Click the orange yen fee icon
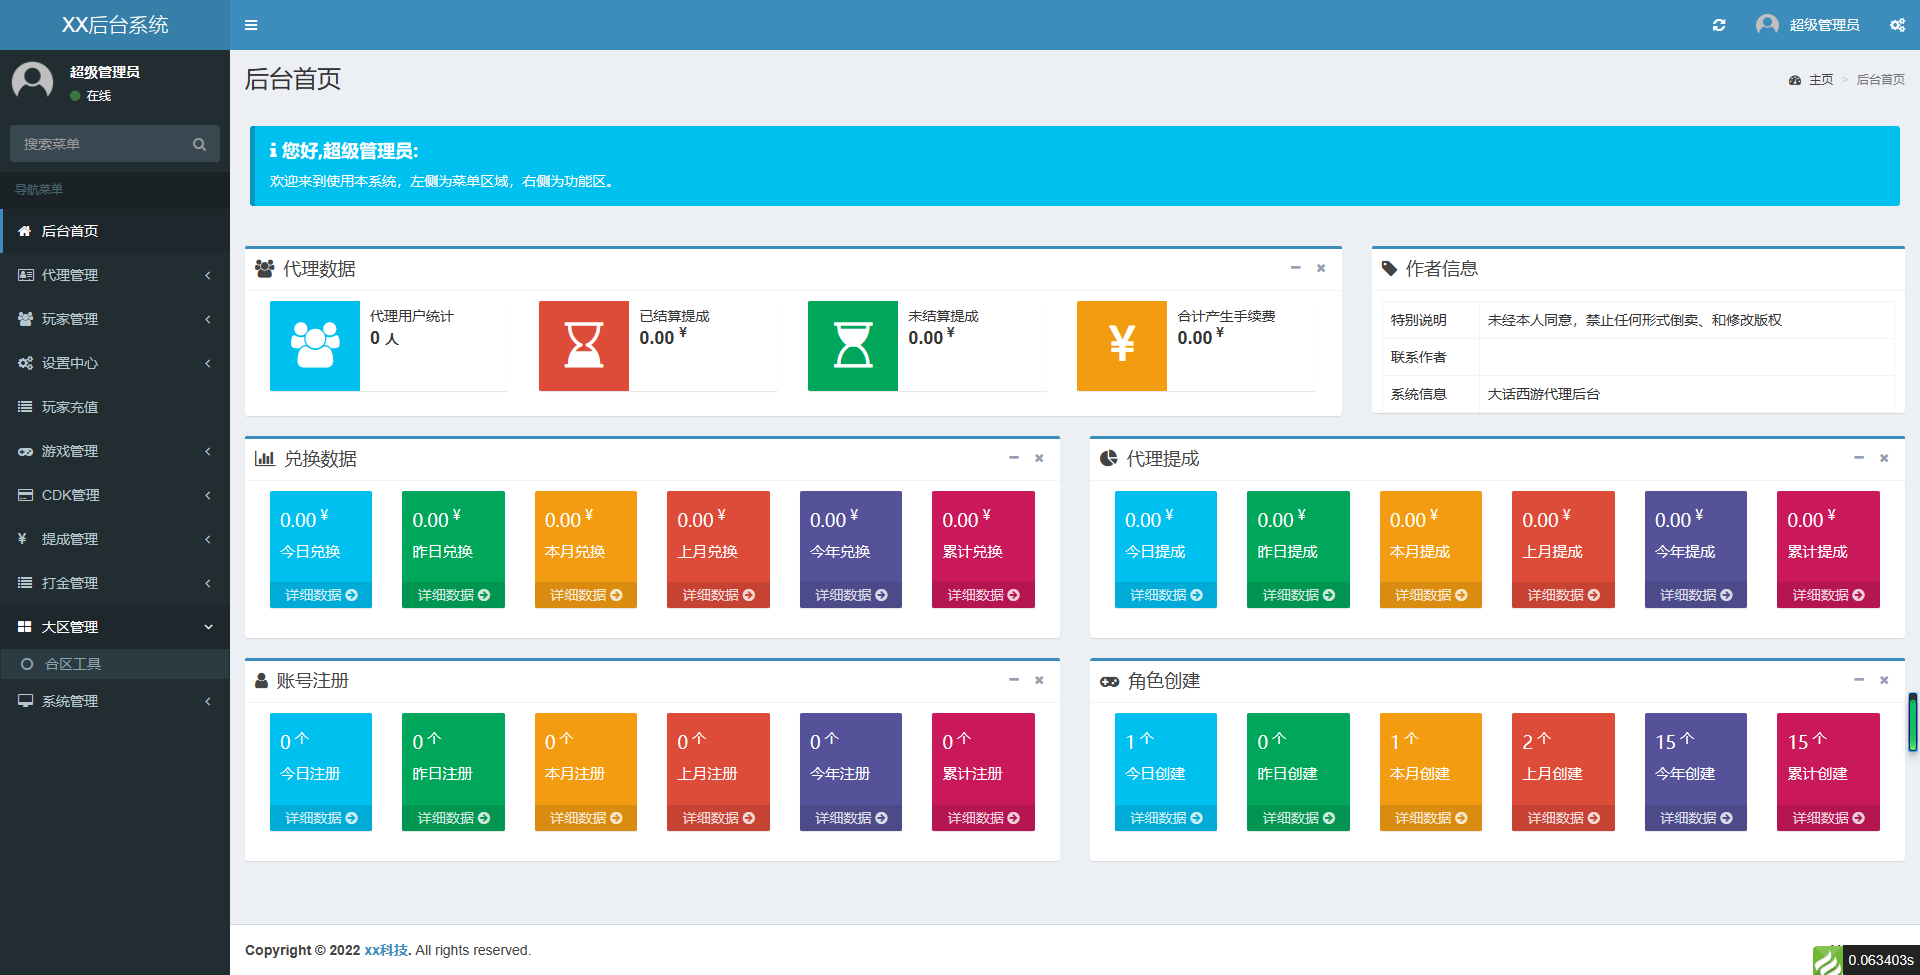This screenshot has width=1920, height=975. pos(1122,346)
